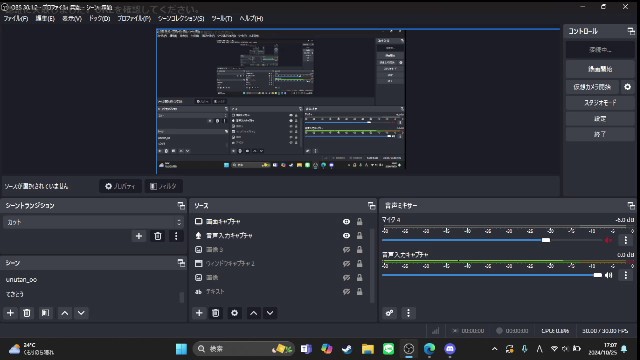Image resolution: width=640 pixels, height=360 pixels.
Task: Add a new source with the plus icon
Action: tap(199, 313)
